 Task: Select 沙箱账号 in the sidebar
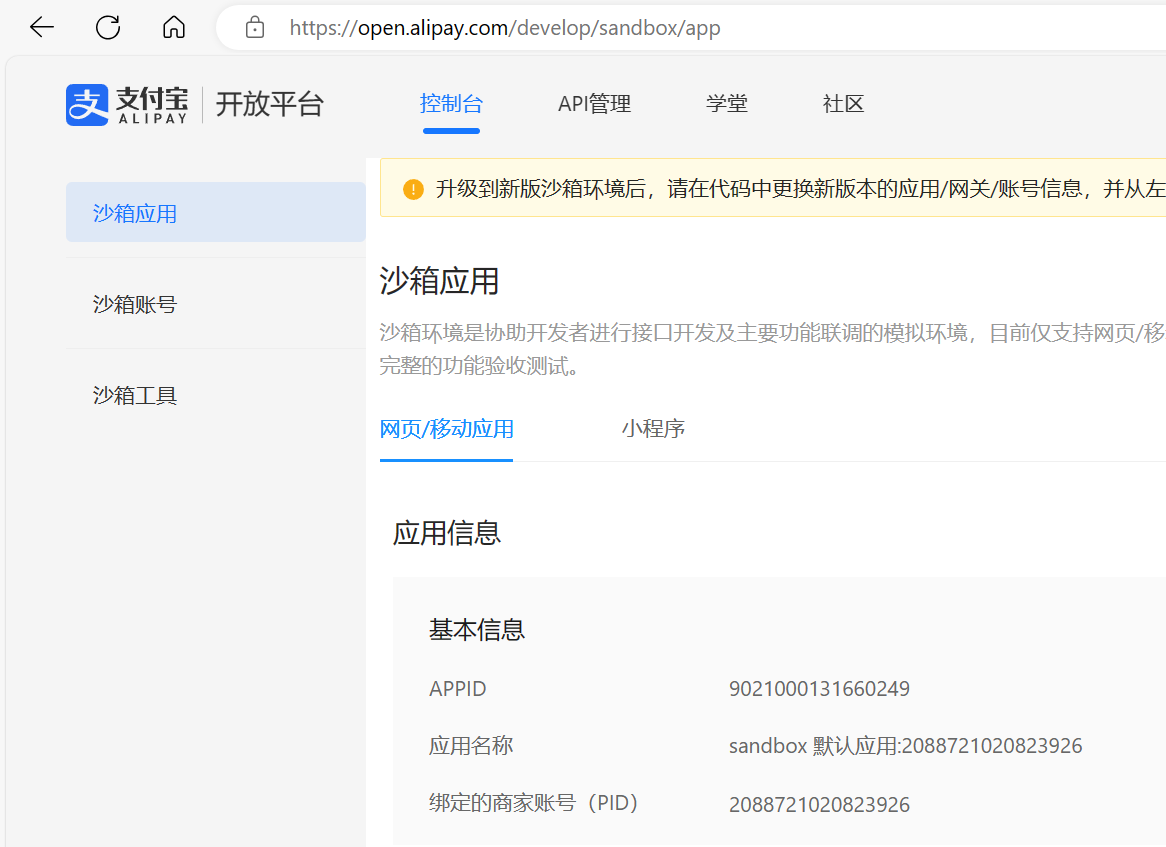tap(216, 303)
